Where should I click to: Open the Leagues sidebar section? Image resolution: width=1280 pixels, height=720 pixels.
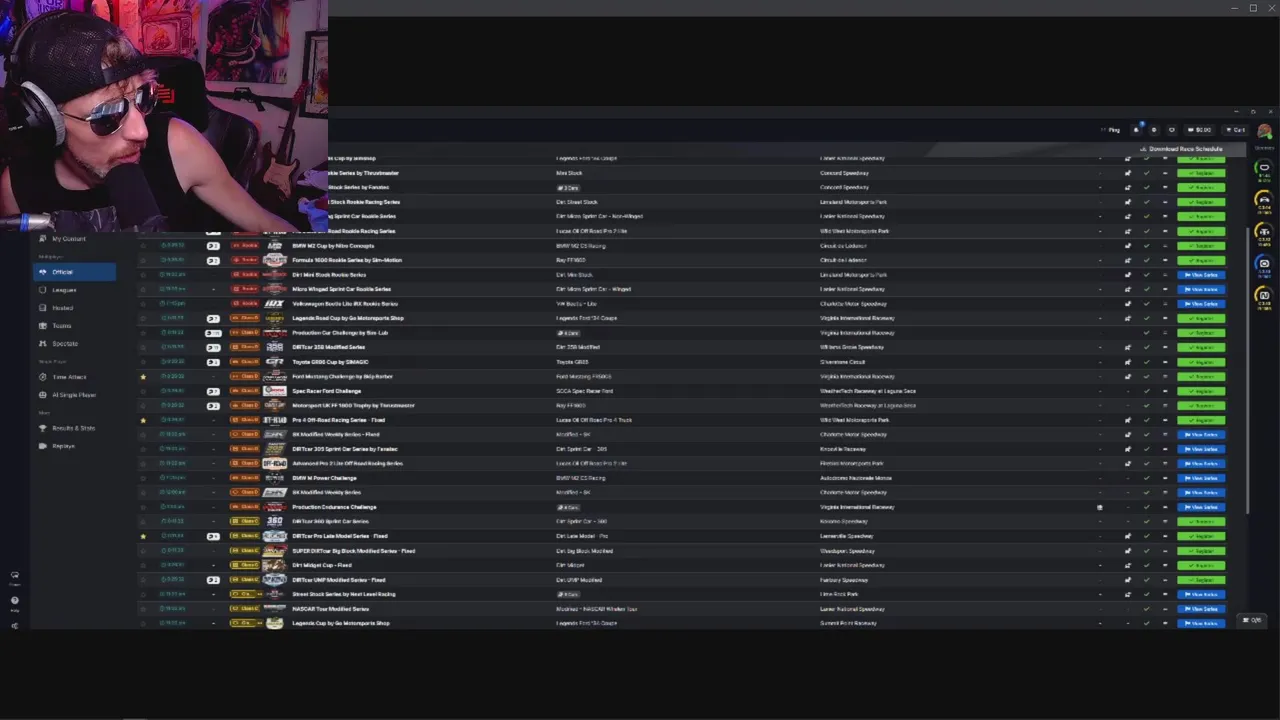coord(64,290)
